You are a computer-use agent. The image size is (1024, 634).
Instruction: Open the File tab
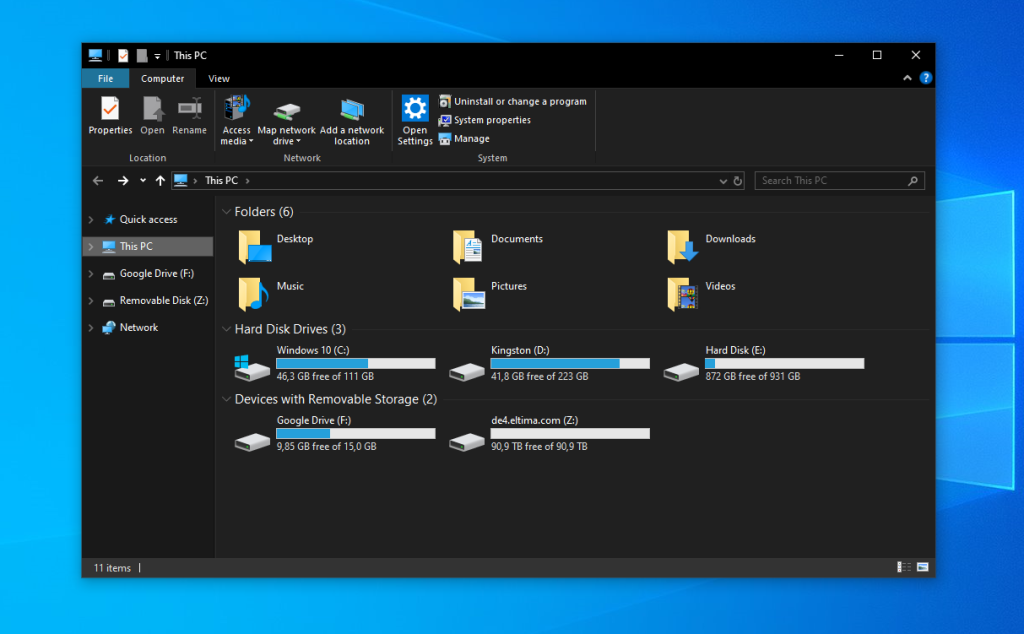(105, 79)
